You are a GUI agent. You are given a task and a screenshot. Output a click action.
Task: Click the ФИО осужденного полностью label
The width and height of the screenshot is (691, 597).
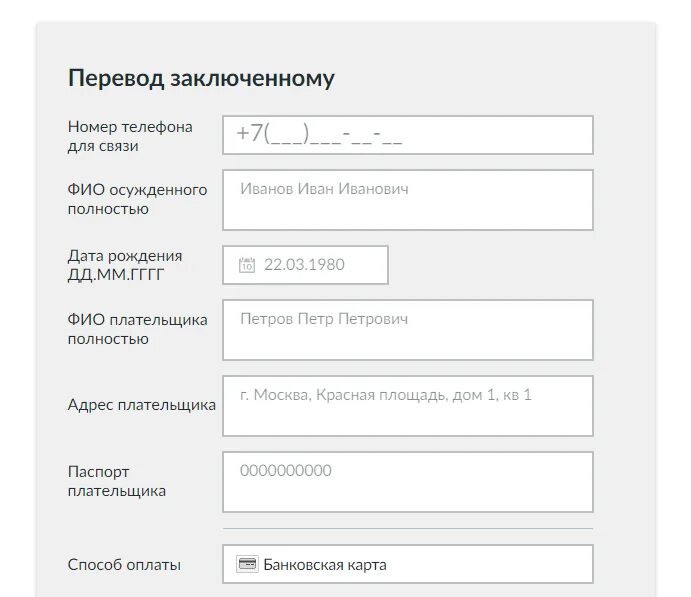click(137, 199)
